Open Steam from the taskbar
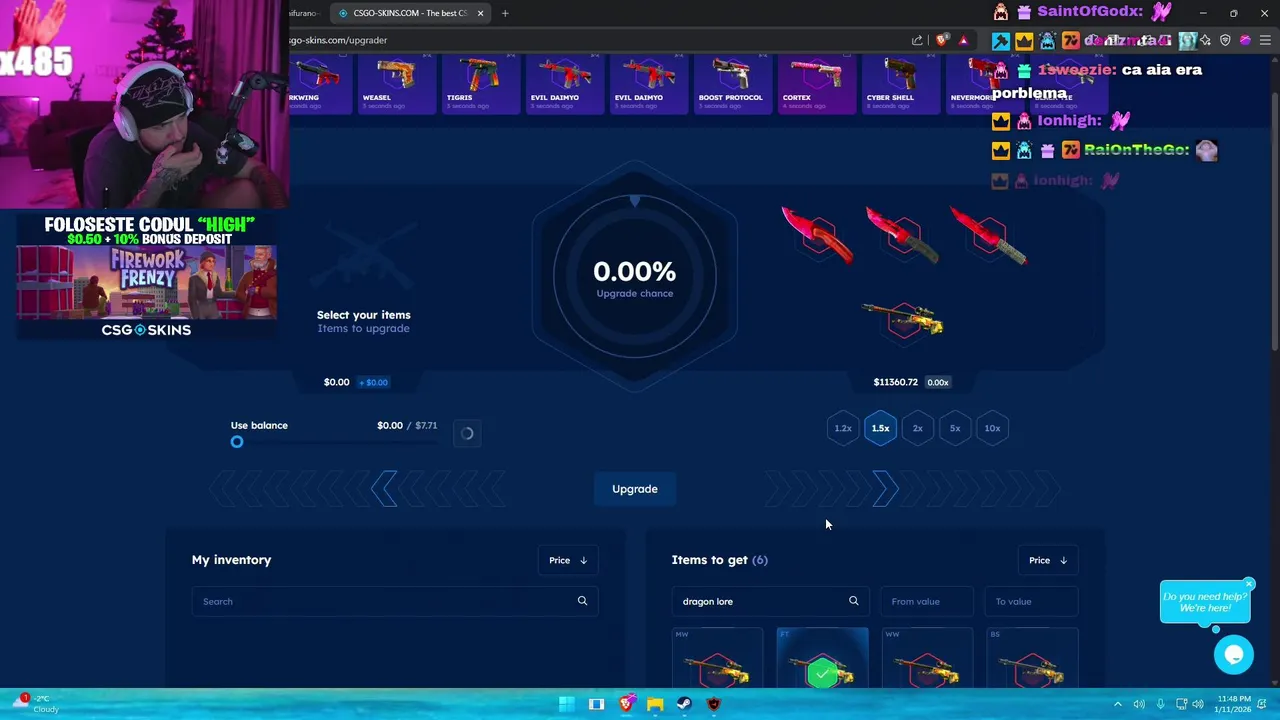The image size is (1280, 720). pyautogui.click(x=684, y=704)
